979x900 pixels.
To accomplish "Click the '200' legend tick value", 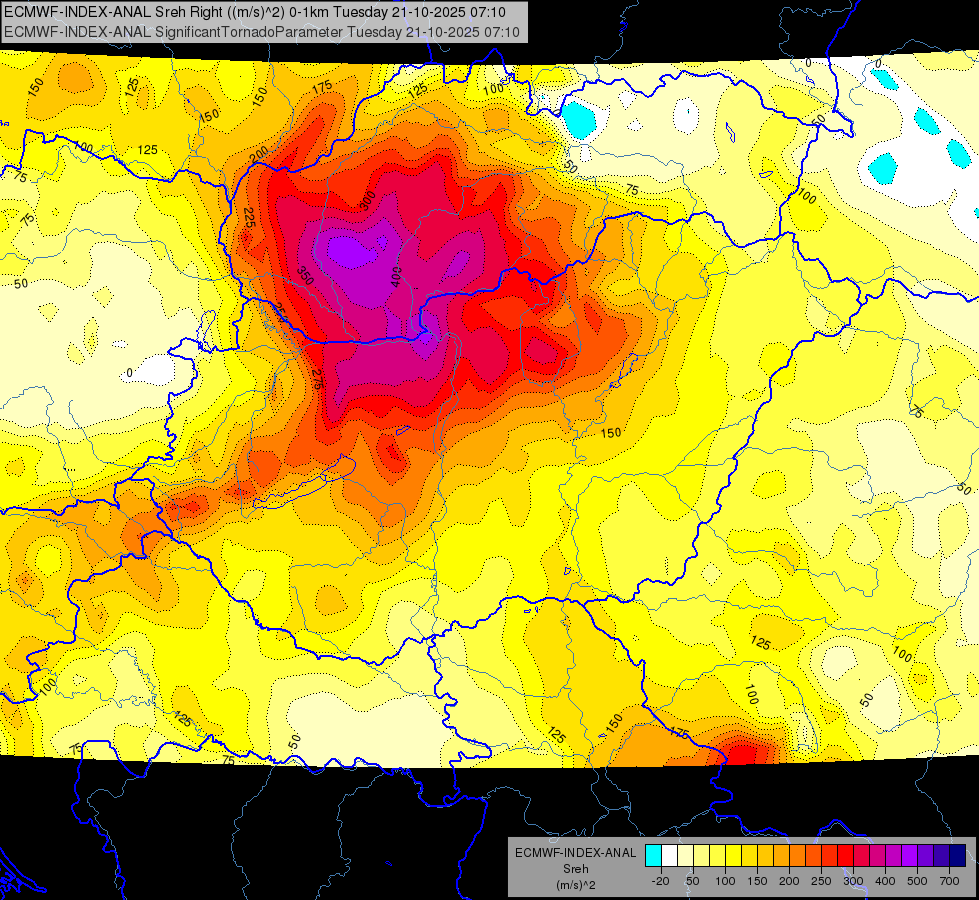I will tap(789, 881).
